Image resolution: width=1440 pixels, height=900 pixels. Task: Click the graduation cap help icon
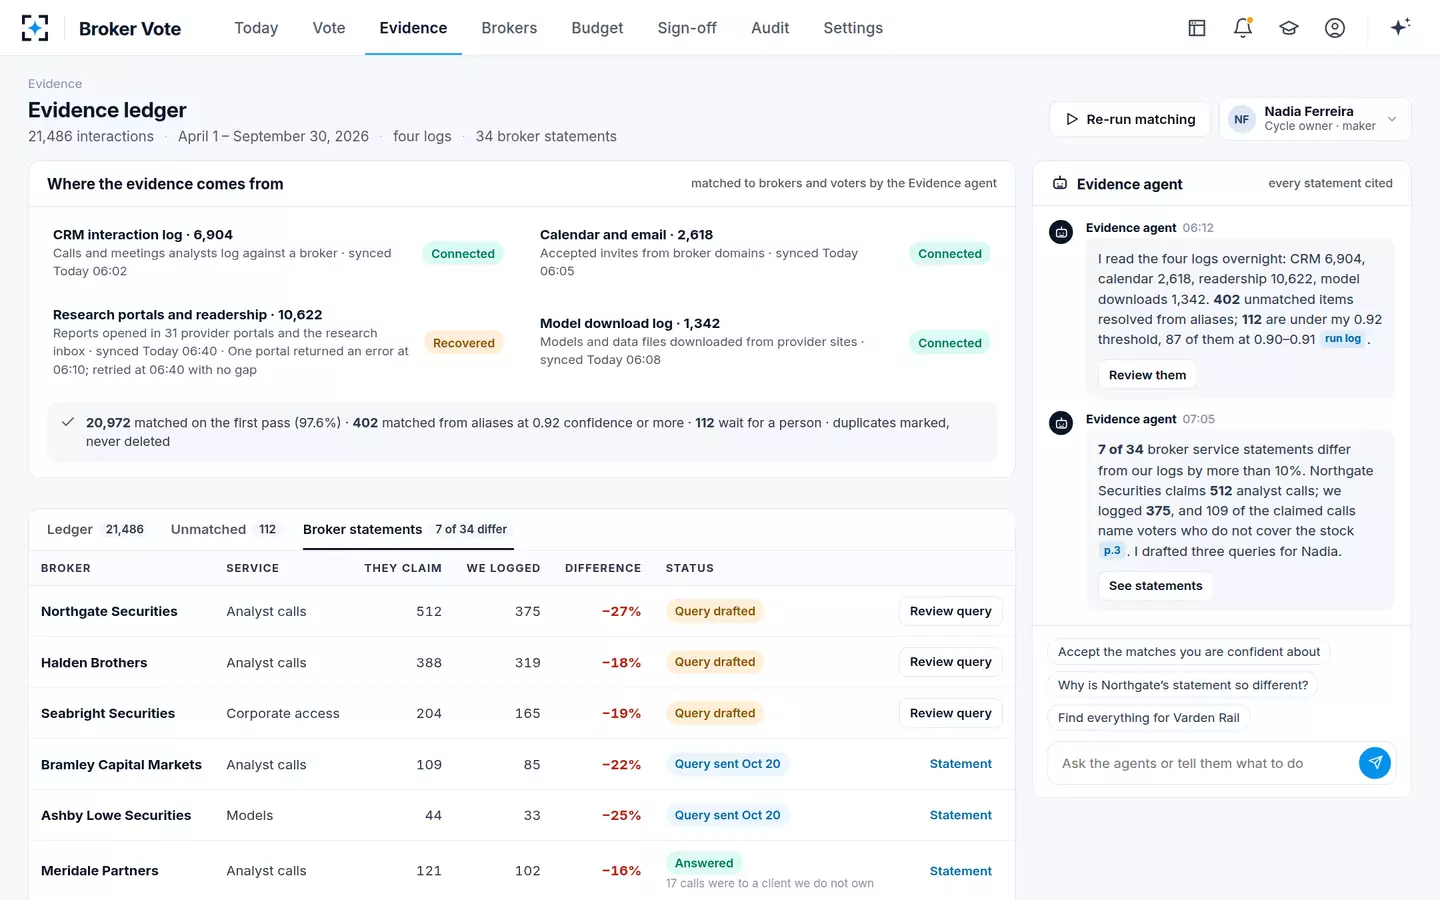click(x=1289, y=28)
